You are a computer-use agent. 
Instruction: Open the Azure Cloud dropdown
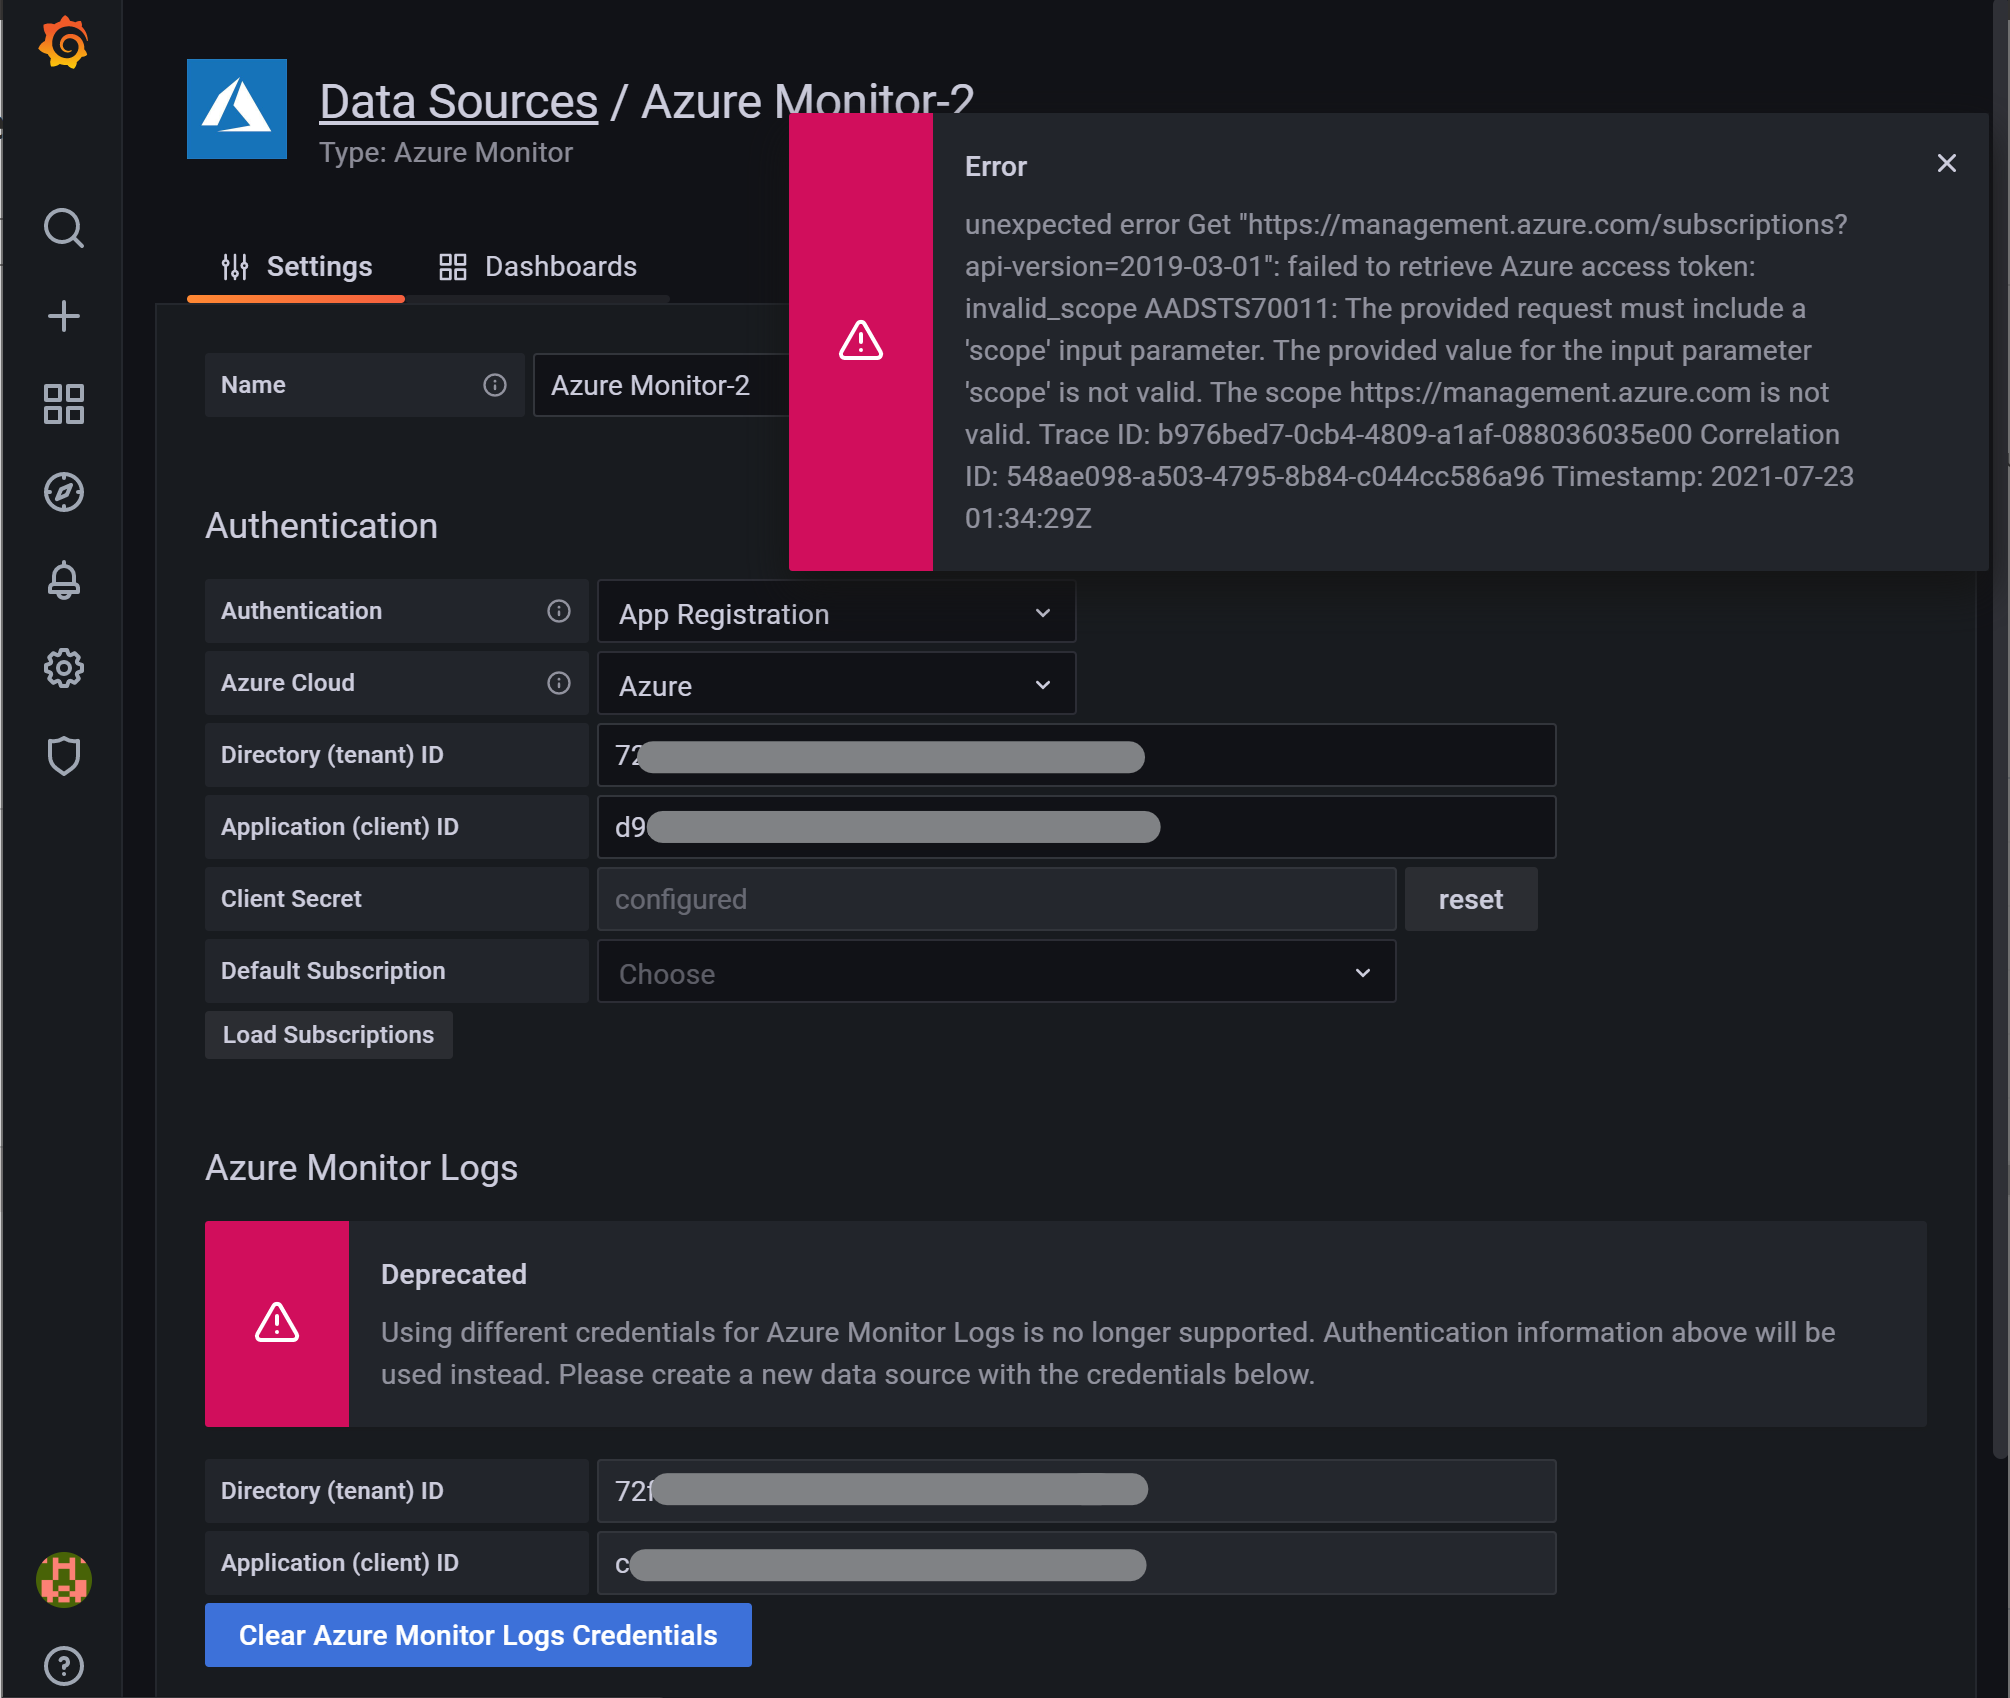point(836,684)
